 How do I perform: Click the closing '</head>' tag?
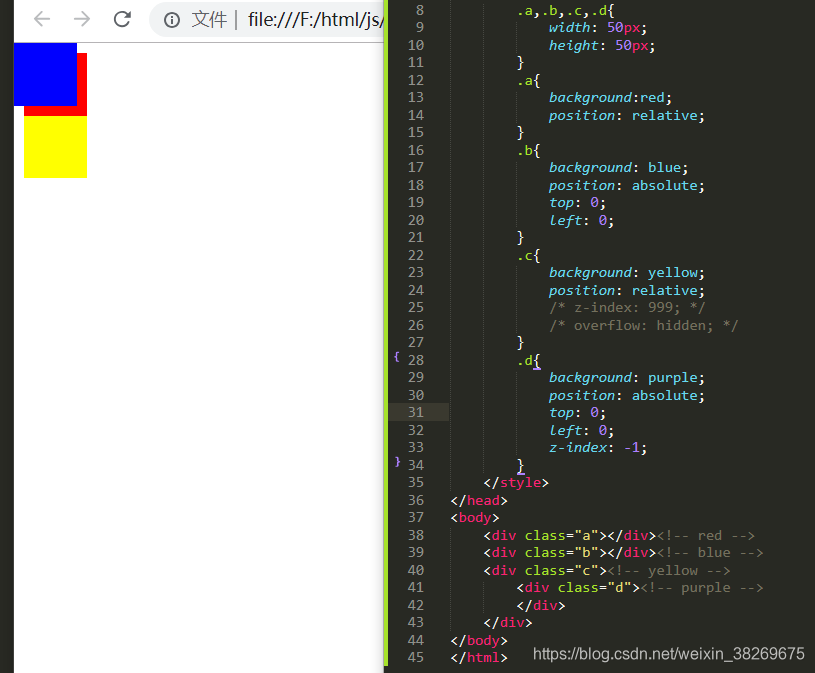coord(479,500)
